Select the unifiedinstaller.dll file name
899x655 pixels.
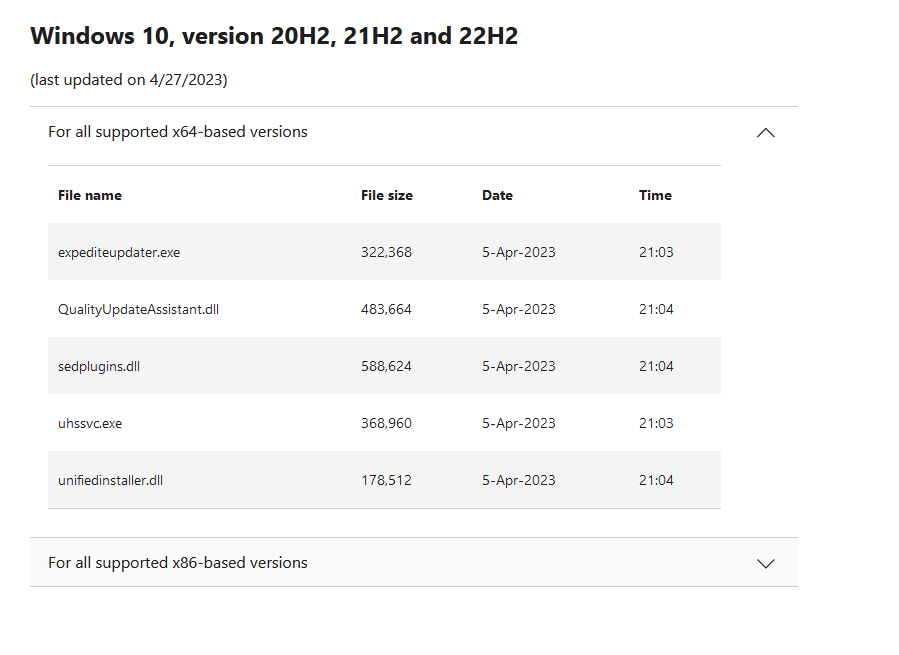pos(110,480)
